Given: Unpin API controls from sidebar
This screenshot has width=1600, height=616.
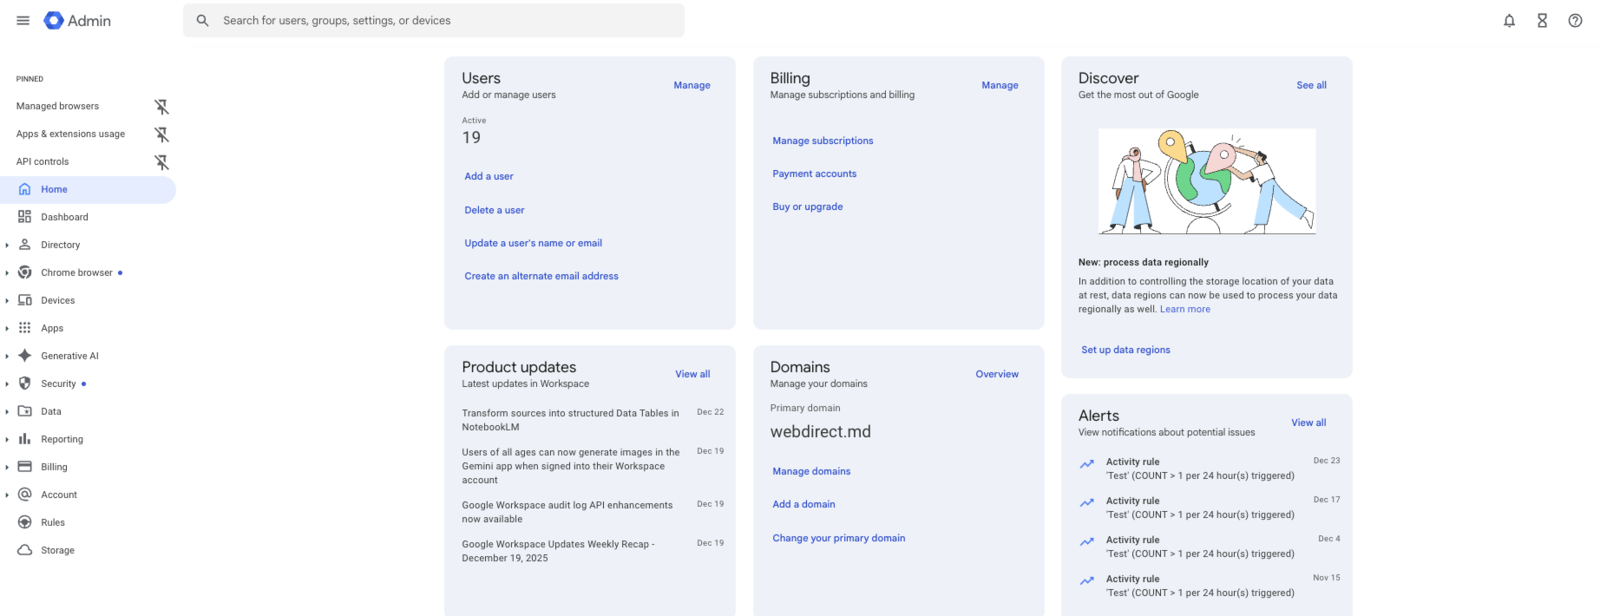Looking at the screenshot, I should [x=161, y=162].
